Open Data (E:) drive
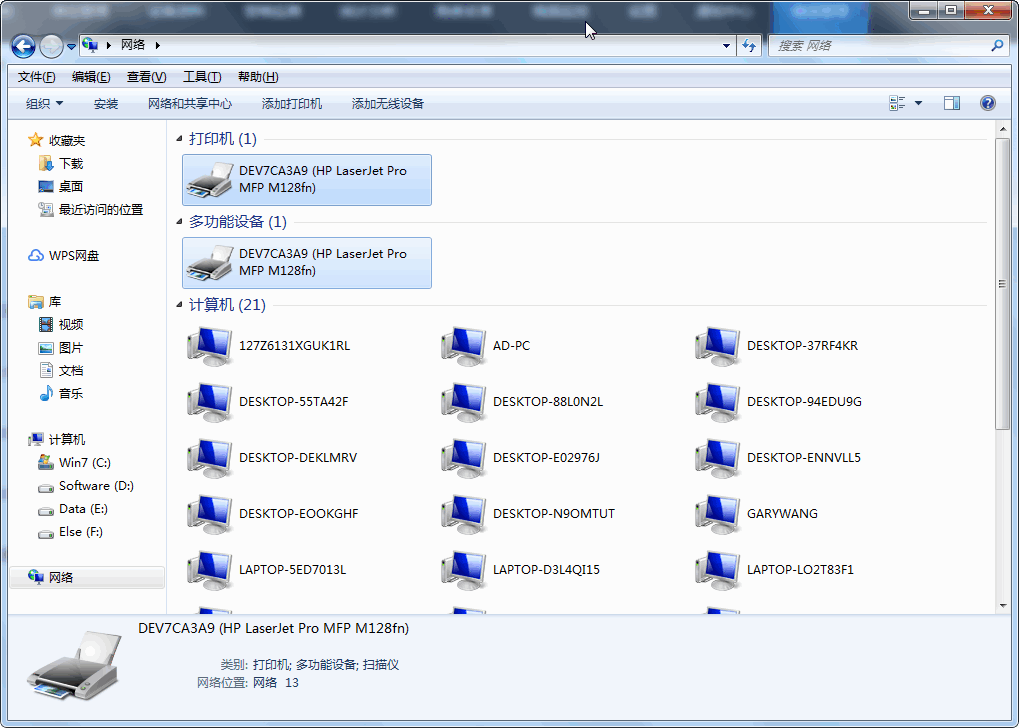This screenshot has width=1019, height=728. [73, 509]
